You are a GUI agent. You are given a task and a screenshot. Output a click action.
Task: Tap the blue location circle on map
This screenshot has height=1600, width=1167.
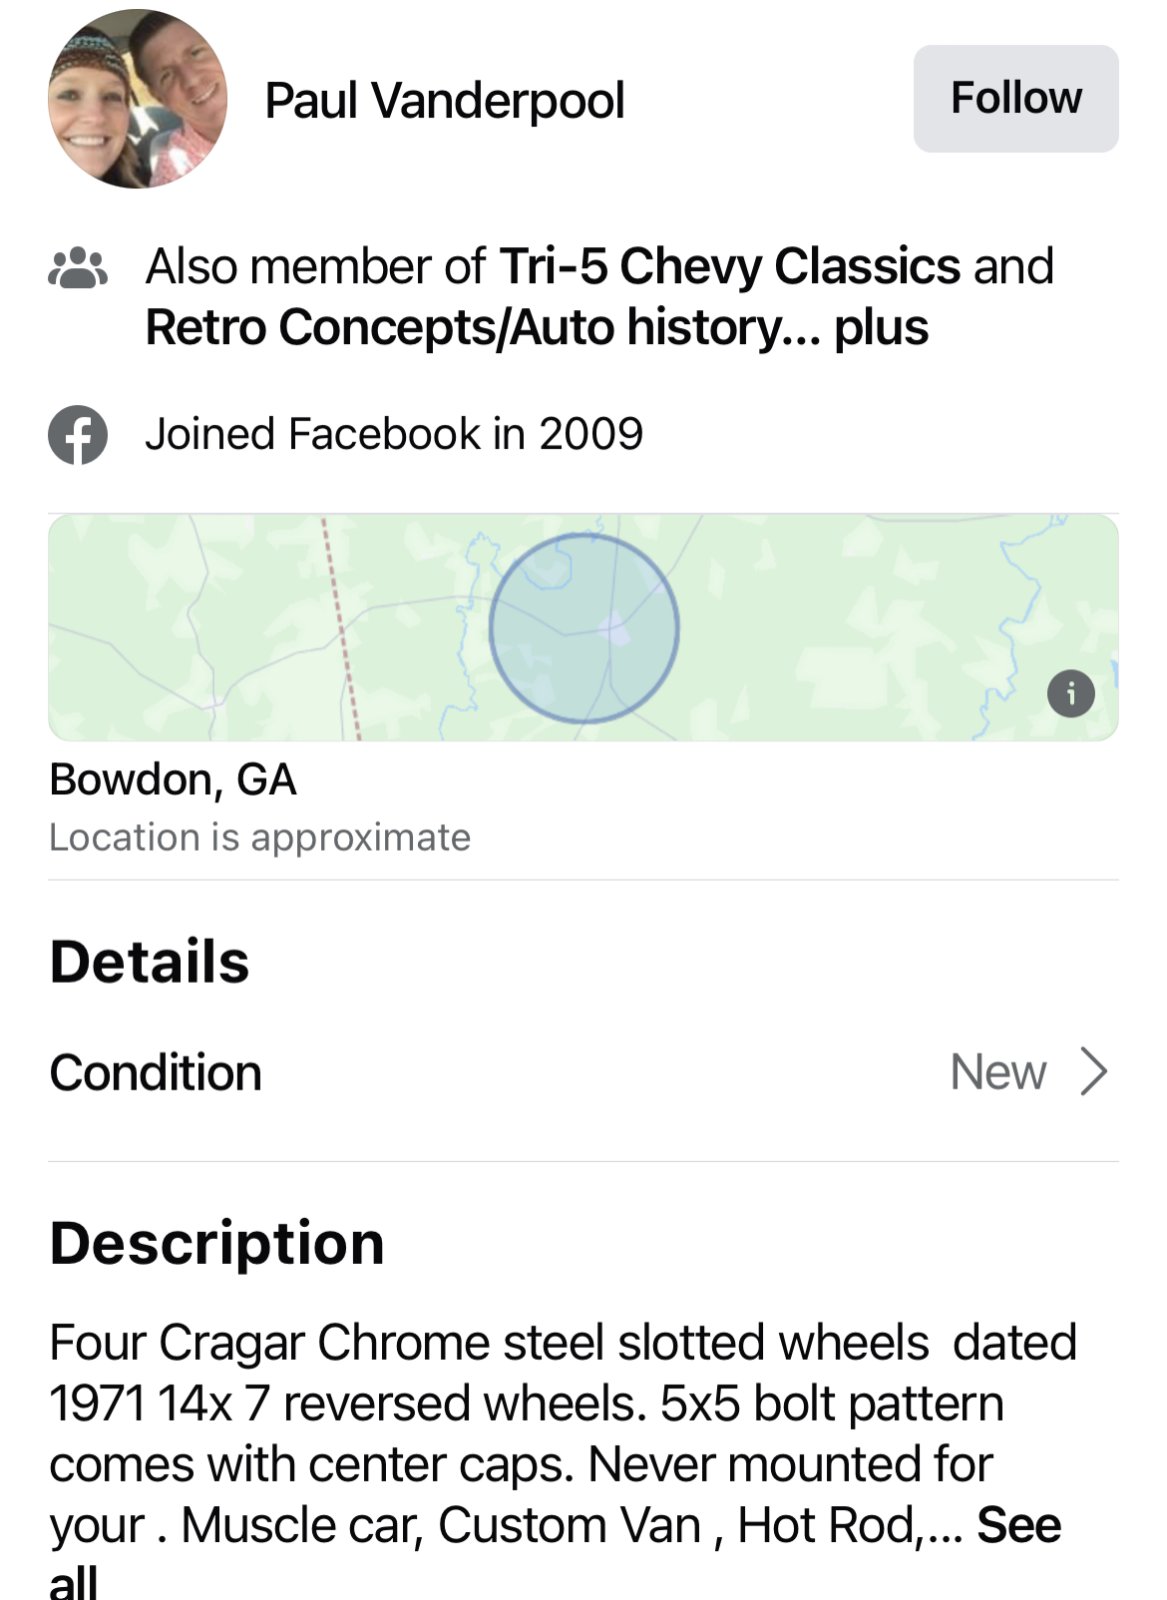click(x=584, y=628)
